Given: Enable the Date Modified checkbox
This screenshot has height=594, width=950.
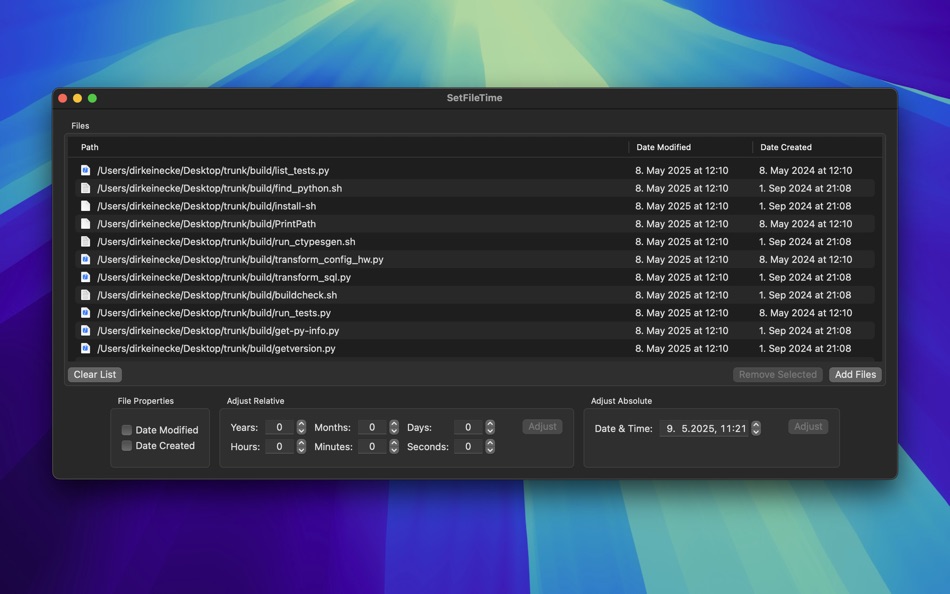Looking at the screenshot, I should click(x=127, y=430).
